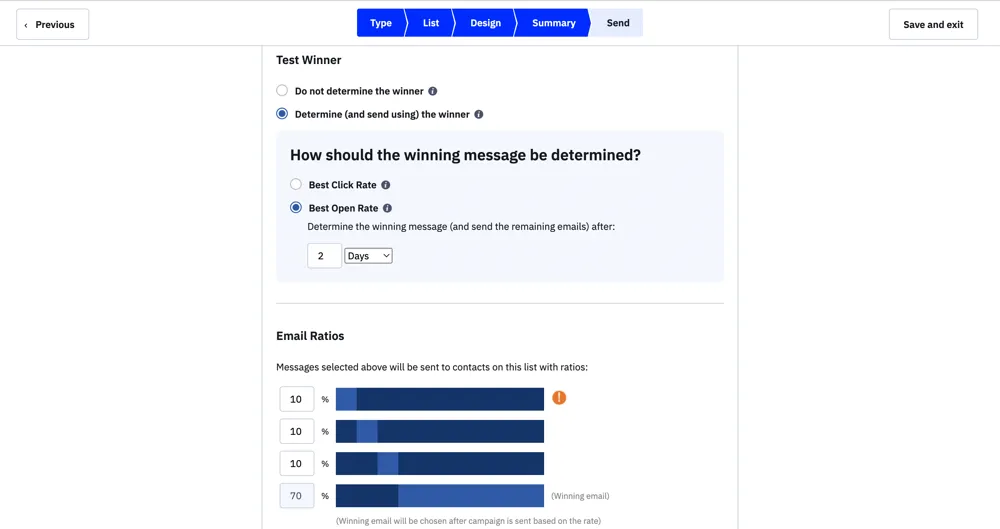
Task: Select "Determine (and send using) the winner" option
Action: point(282,114)
